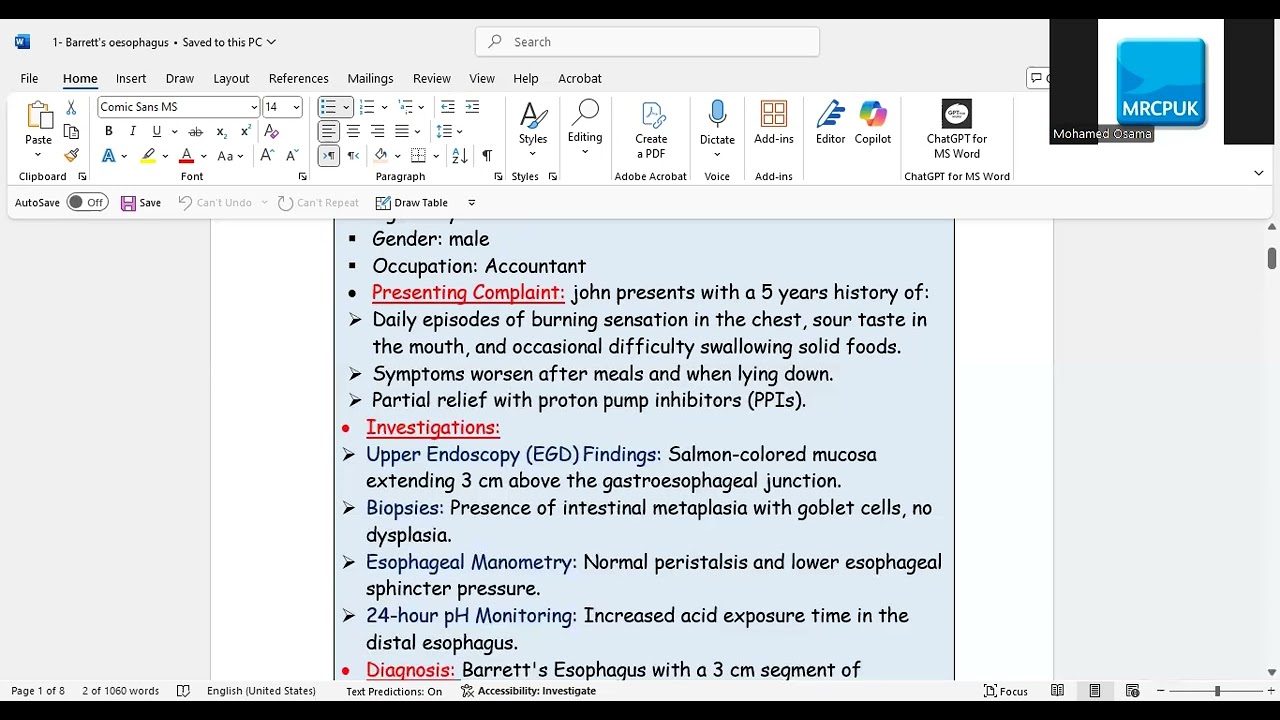Click Draw Table in quick toolbar
1280x720 pixels.
tap(412, 202)
